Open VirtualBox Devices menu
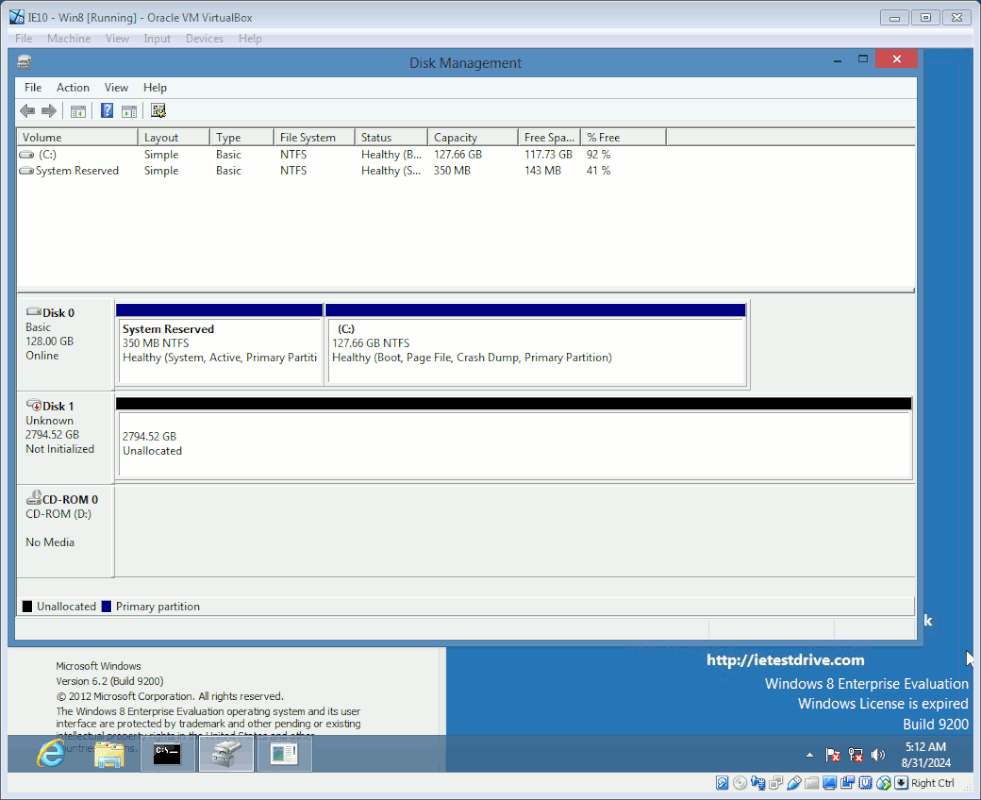Viewport: 981px width, 800px height. click(x=205, y=39)
